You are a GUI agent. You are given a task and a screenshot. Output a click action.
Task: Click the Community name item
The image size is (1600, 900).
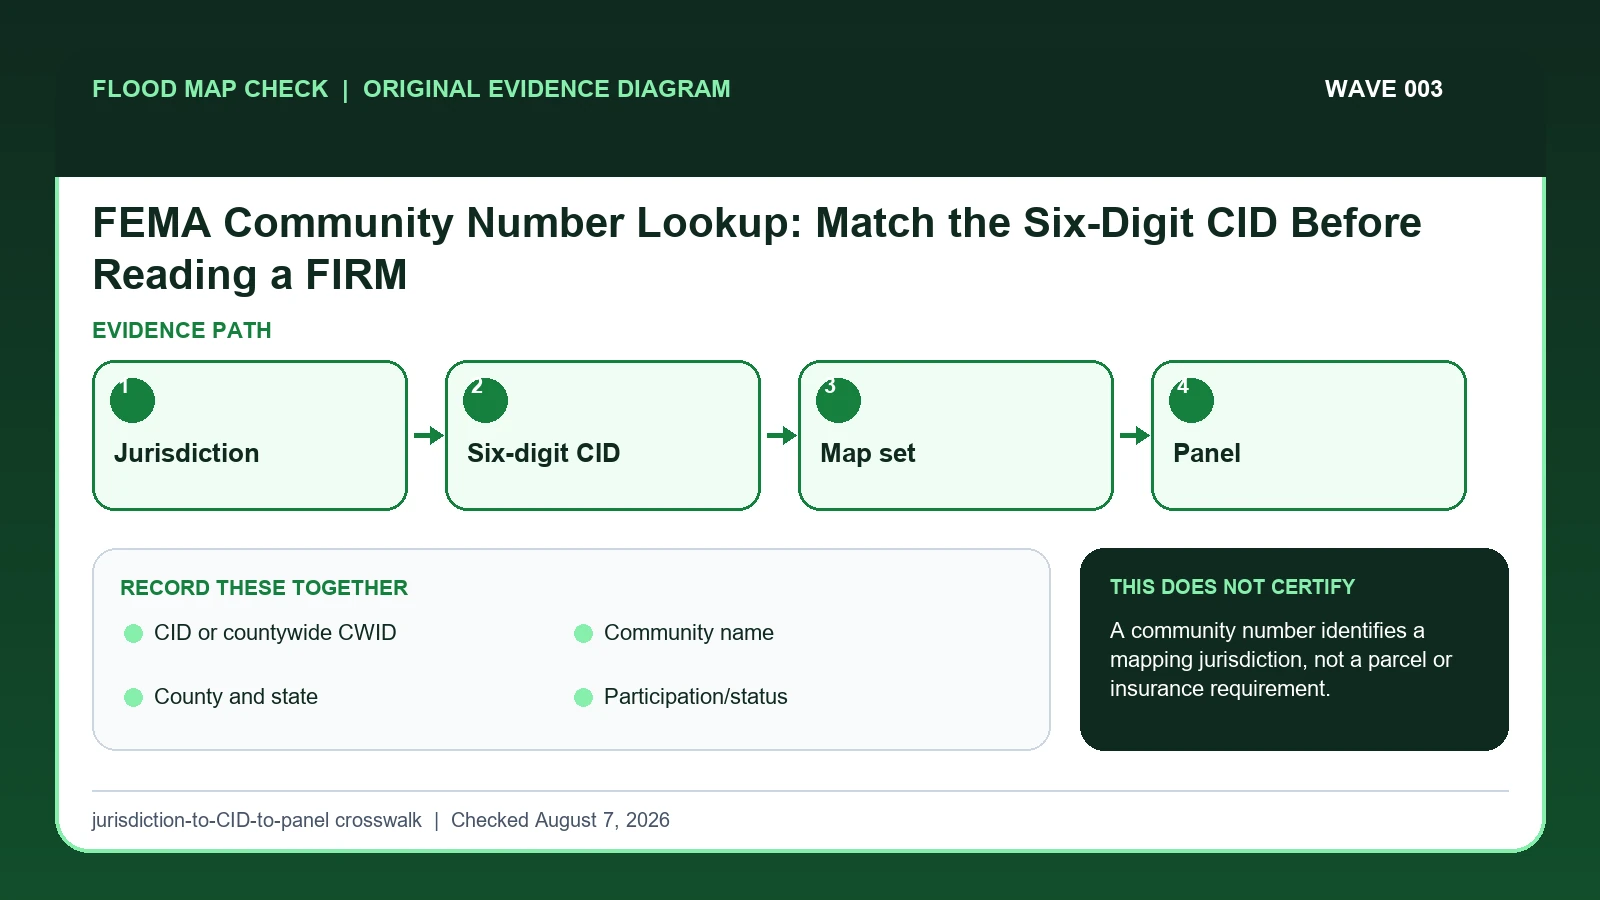(x=689, y=633)
